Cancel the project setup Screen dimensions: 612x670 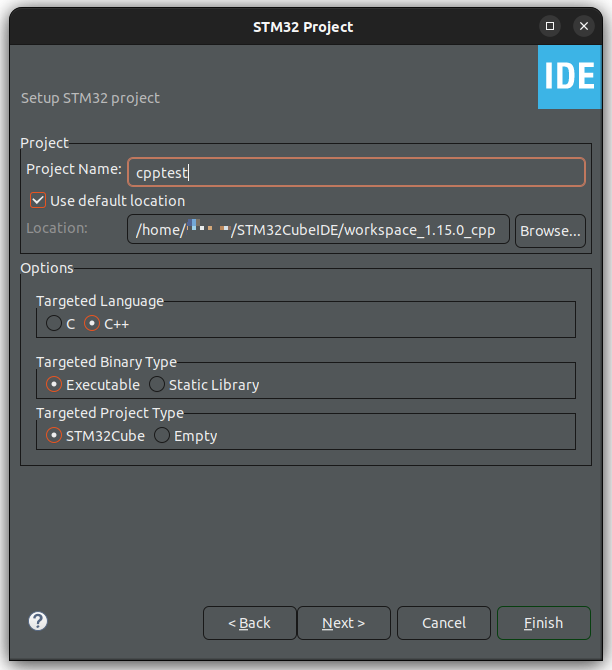[x=444, y=623]
